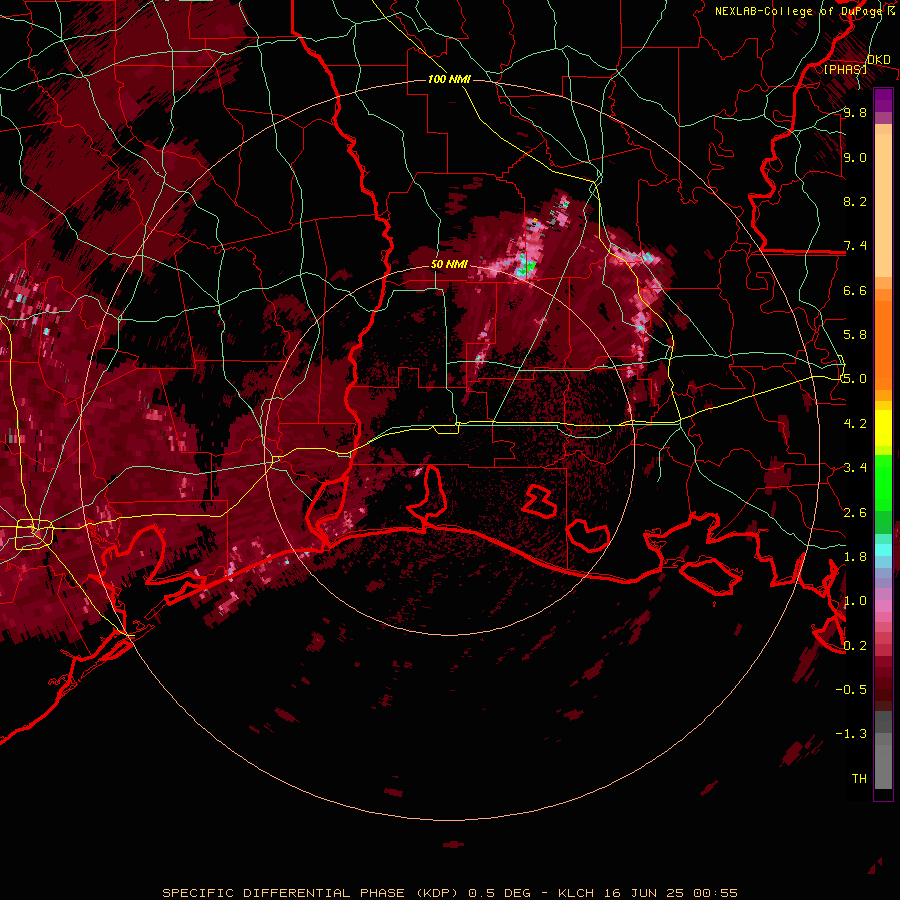Viewport: 900px width, 900px height.
Task: Click the 9.8 value on the color scale
Action: pyautogui.click(x=855, y=113)
